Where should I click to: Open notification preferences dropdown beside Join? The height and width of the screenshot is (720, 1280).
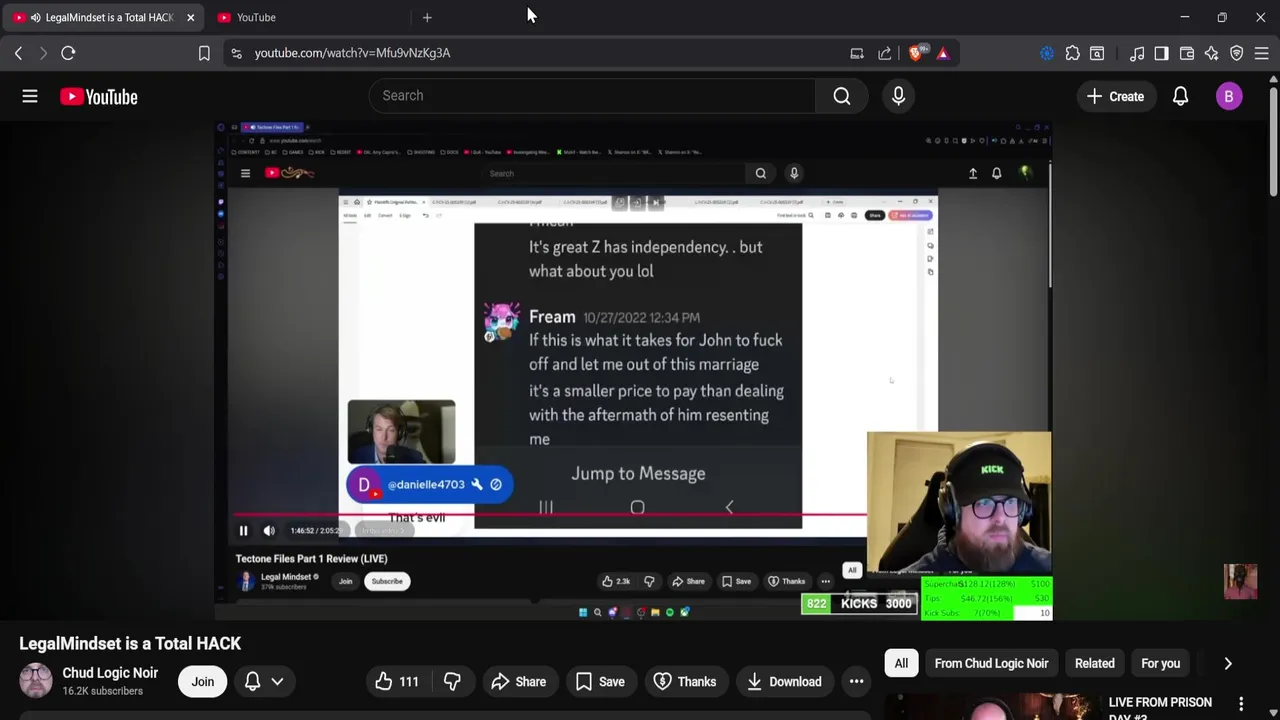coord(264,682)
